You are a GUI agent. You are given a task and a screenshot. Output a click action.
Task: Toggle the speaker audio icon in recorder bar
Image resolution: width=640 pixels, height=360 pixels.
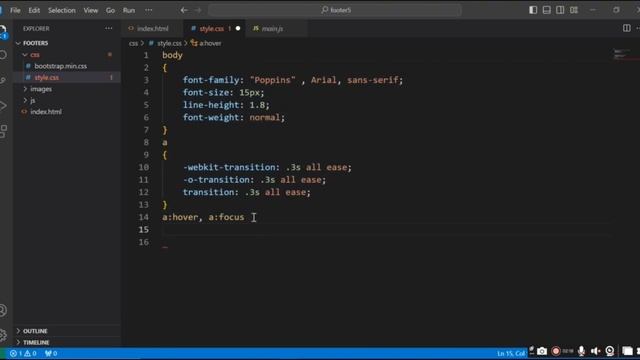click(x=596, y=351)
